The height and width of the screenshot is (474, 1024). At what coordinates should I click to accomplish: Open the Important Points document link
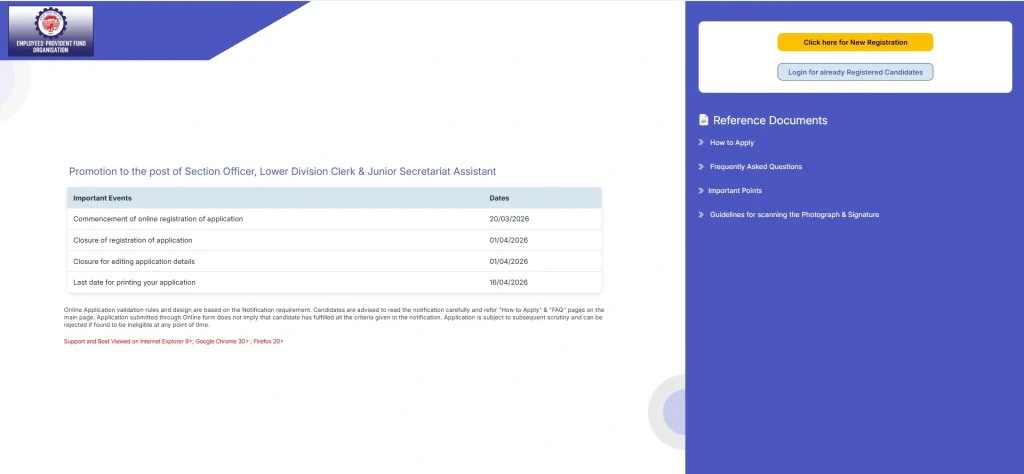[x=736, y=191]
